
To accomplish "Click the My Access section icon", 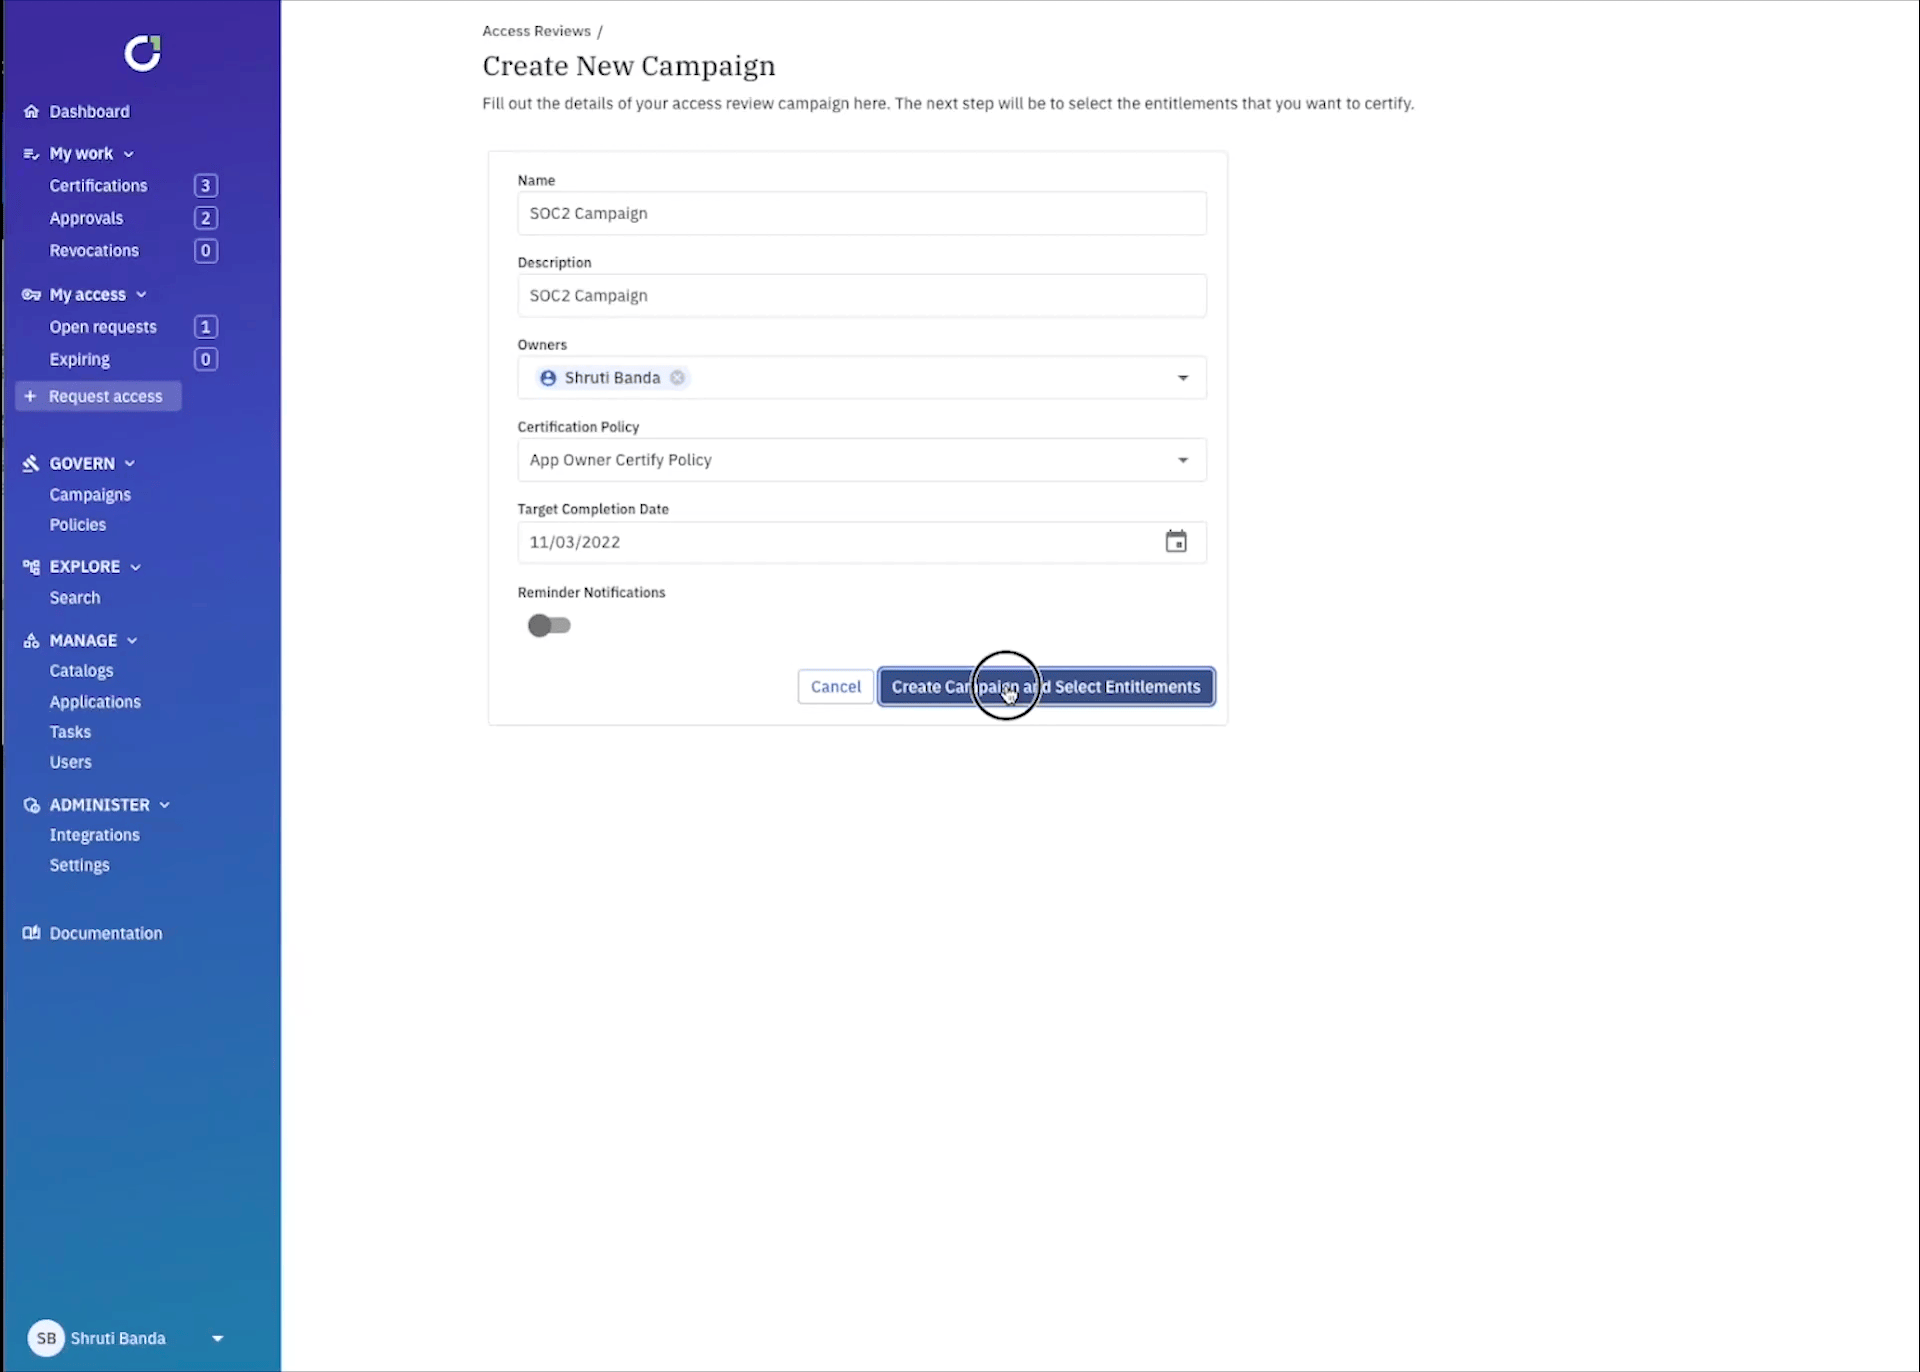I will tap(31, 293).
